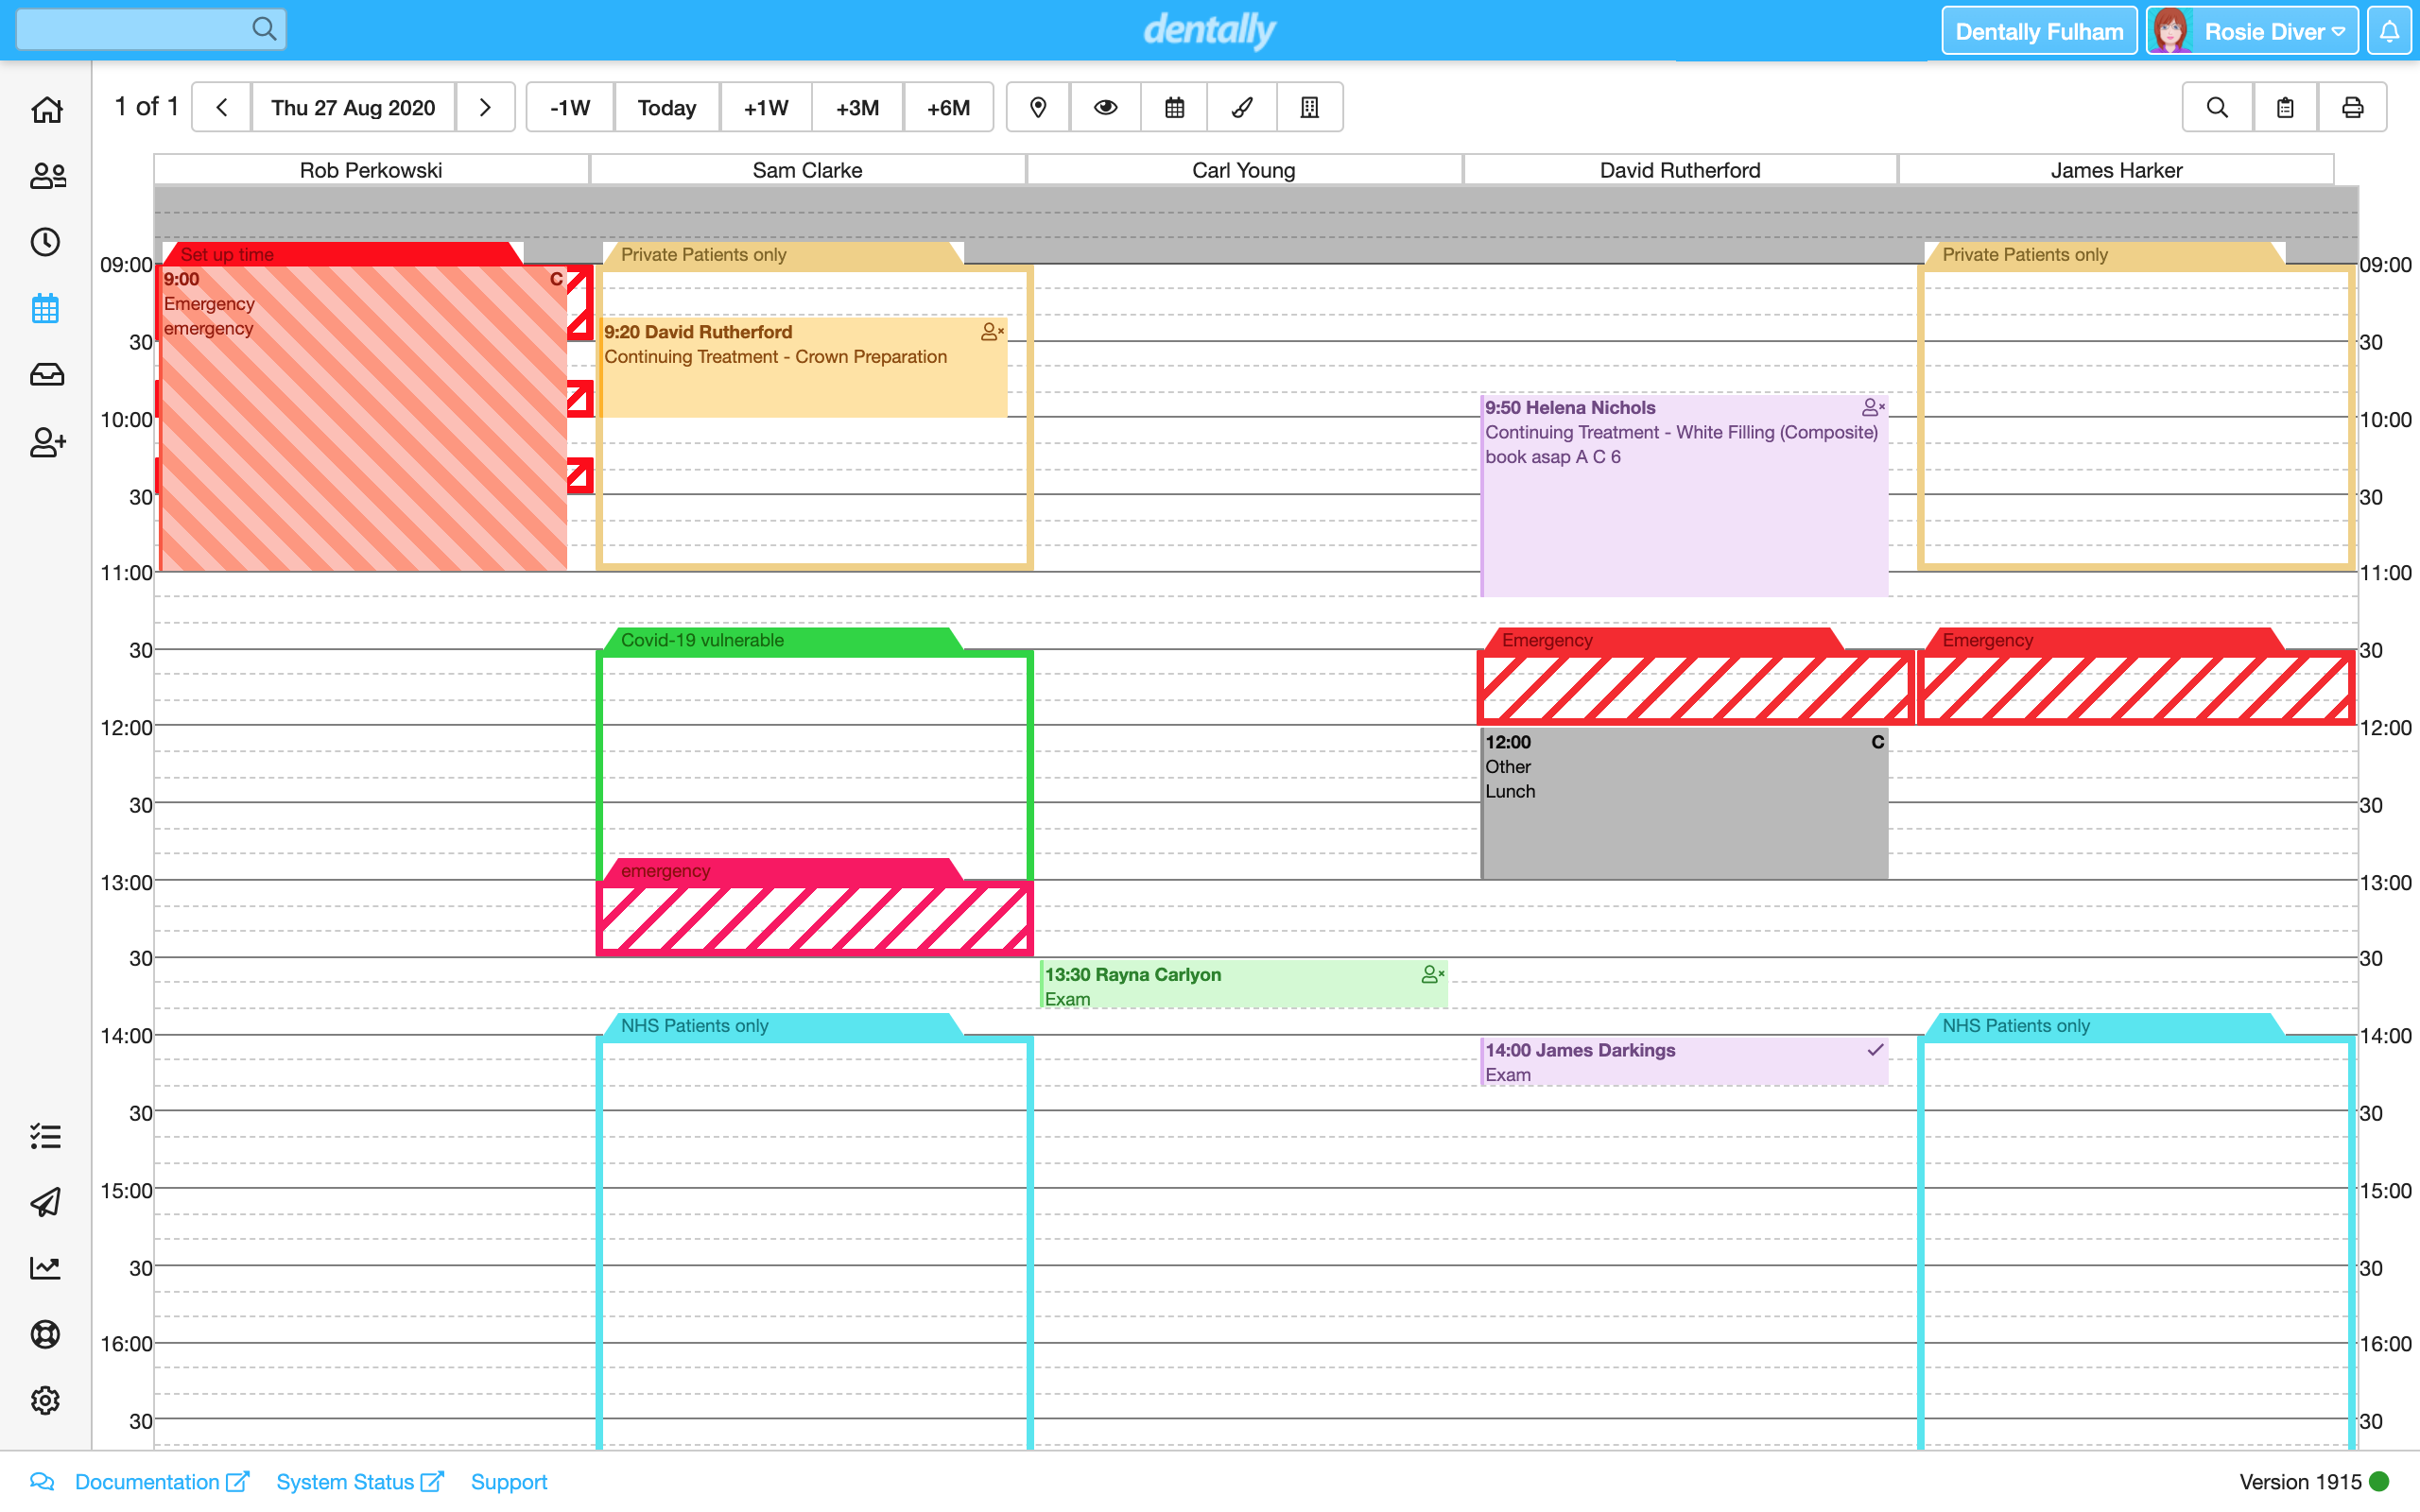Image resolution: width=2420 pixels, height=1512 pixels.
Task: Click the add new patient icon
Action: pyautogui.click(x=46, y=442)
